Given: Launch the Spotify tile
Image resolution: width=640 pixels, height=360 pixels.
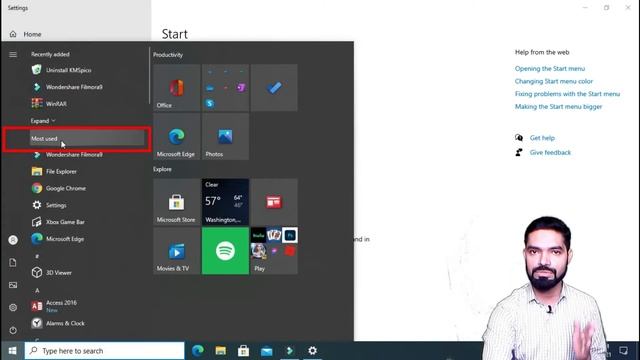Looking at the screenshot, I should click(225, 251).
